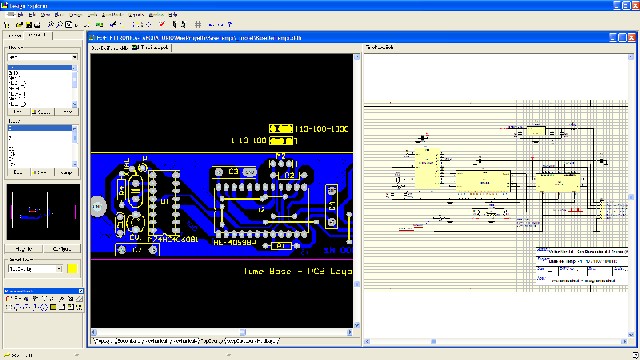Click the open folder icon in the main toolbar
This screenshot has height=360, width=640.
click(x=19, y=24)
